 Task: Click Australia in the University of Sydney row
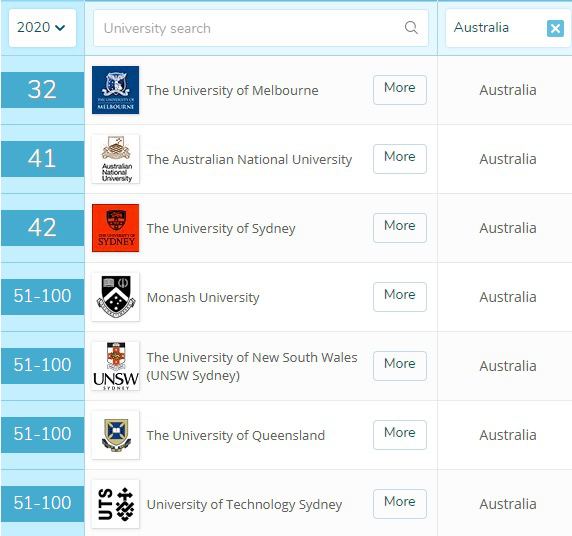point(508,228)
